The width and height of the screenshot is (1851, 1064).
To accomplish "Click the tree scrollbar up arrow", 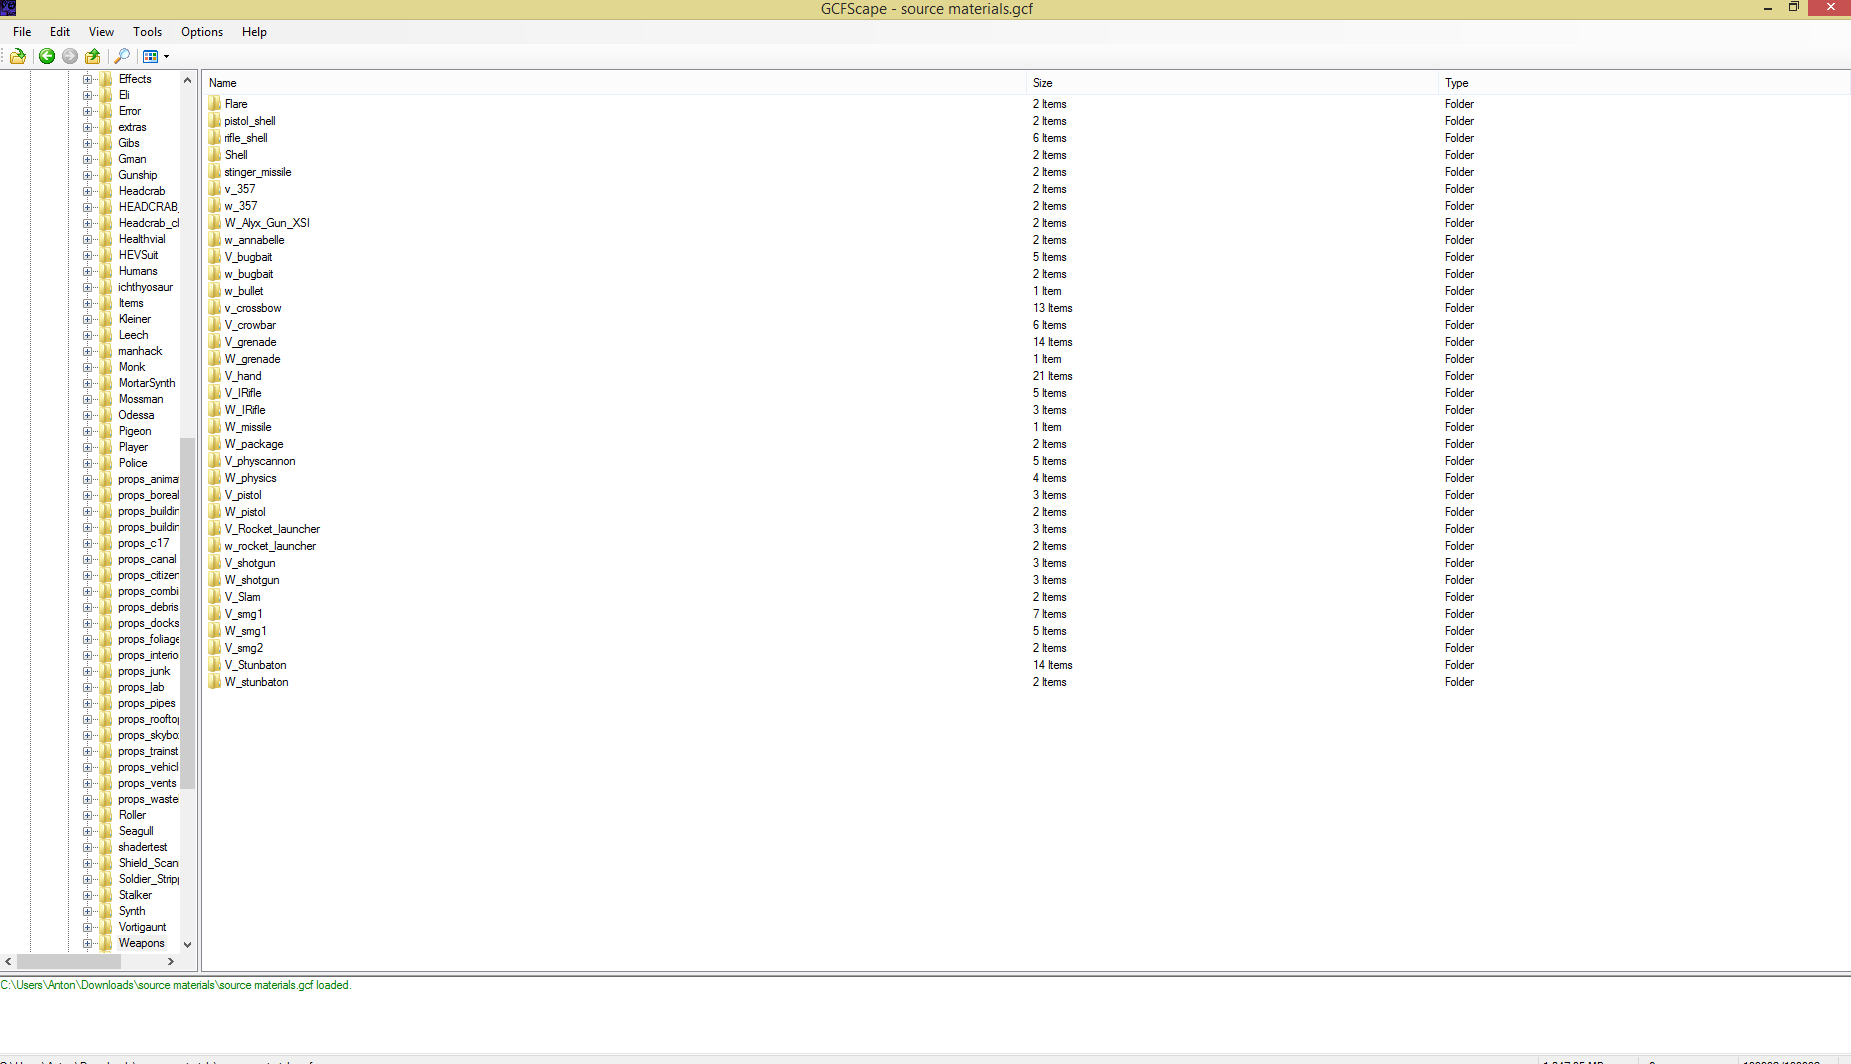I will (187, 79).
